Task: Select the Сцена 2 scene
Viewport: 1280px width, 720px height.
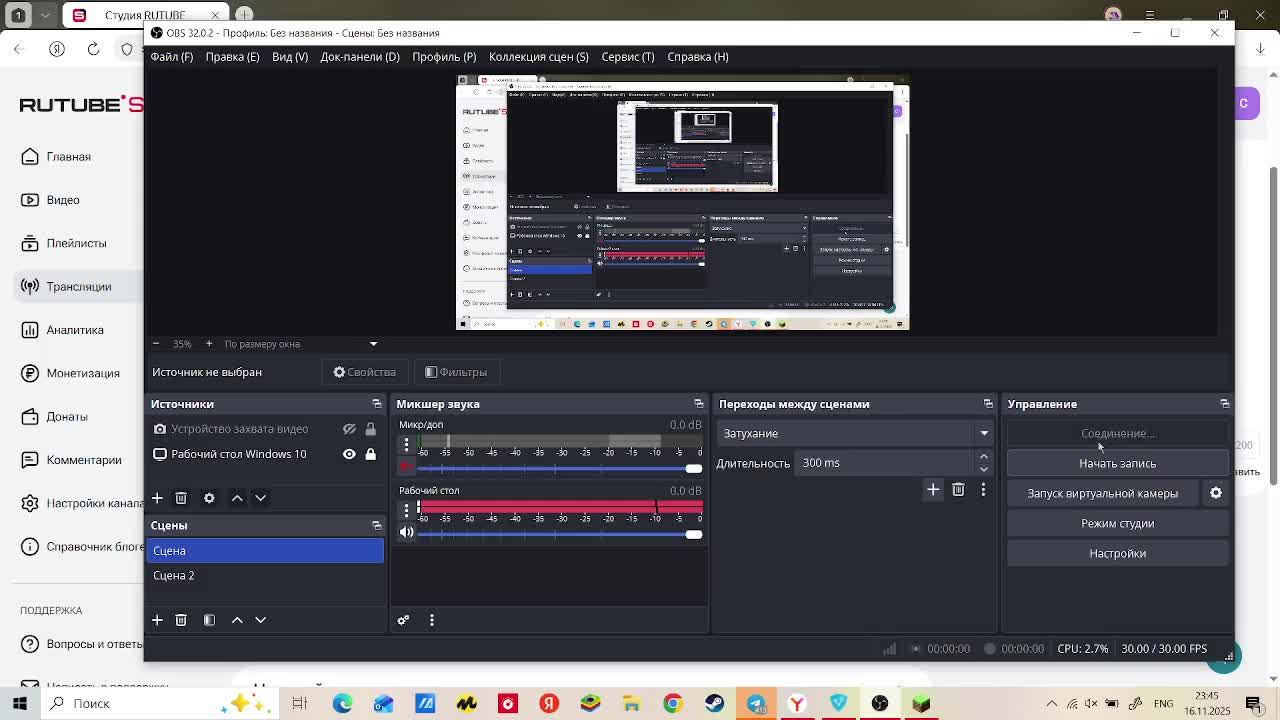Action: (x=265, y=575)
